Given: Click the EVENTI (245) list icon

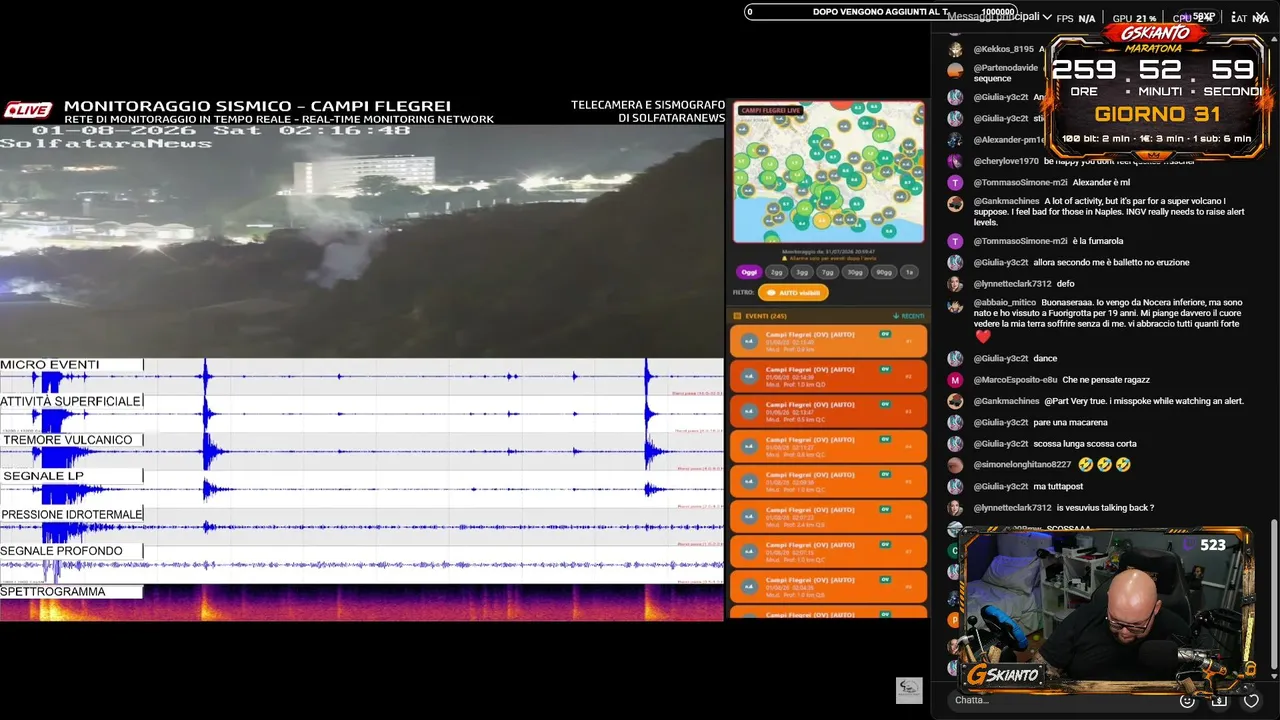Looking at the screenshot, I should (x=738, y=316).
